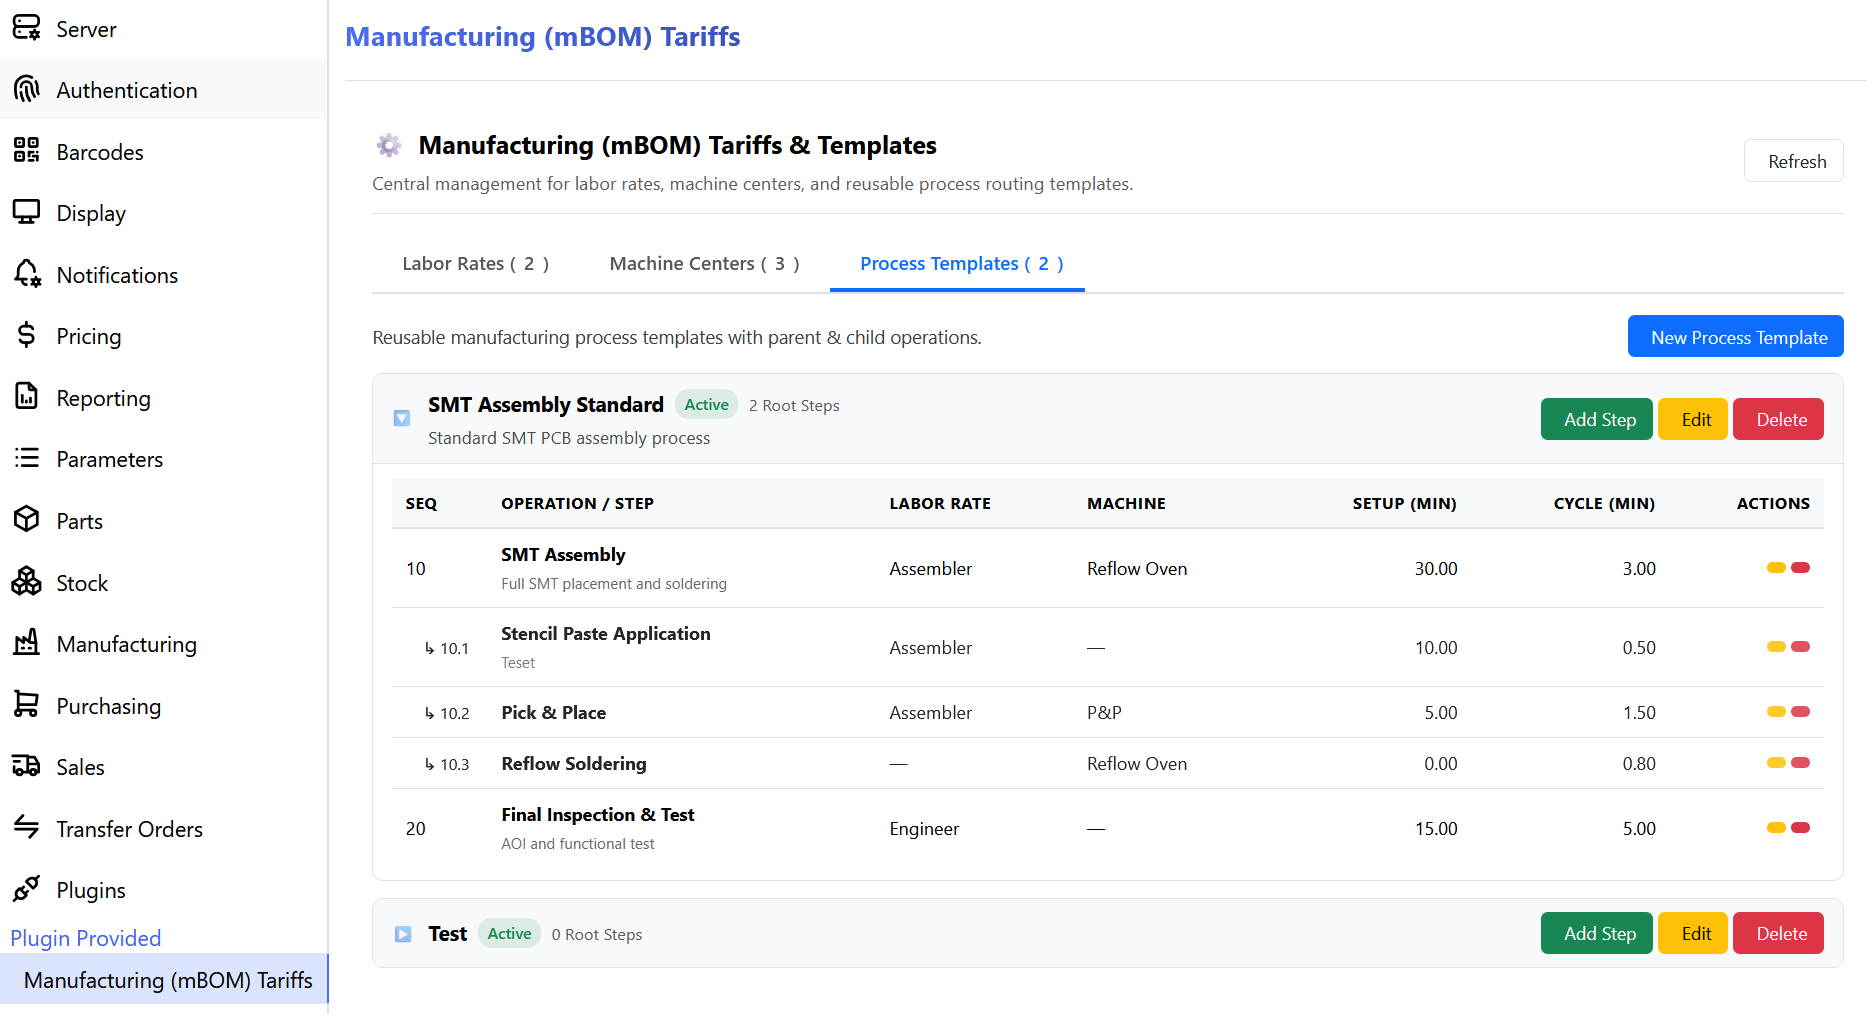Click the Stock boxes icon
This screenshot has height=1014, width=1866.
coord(27,582)
